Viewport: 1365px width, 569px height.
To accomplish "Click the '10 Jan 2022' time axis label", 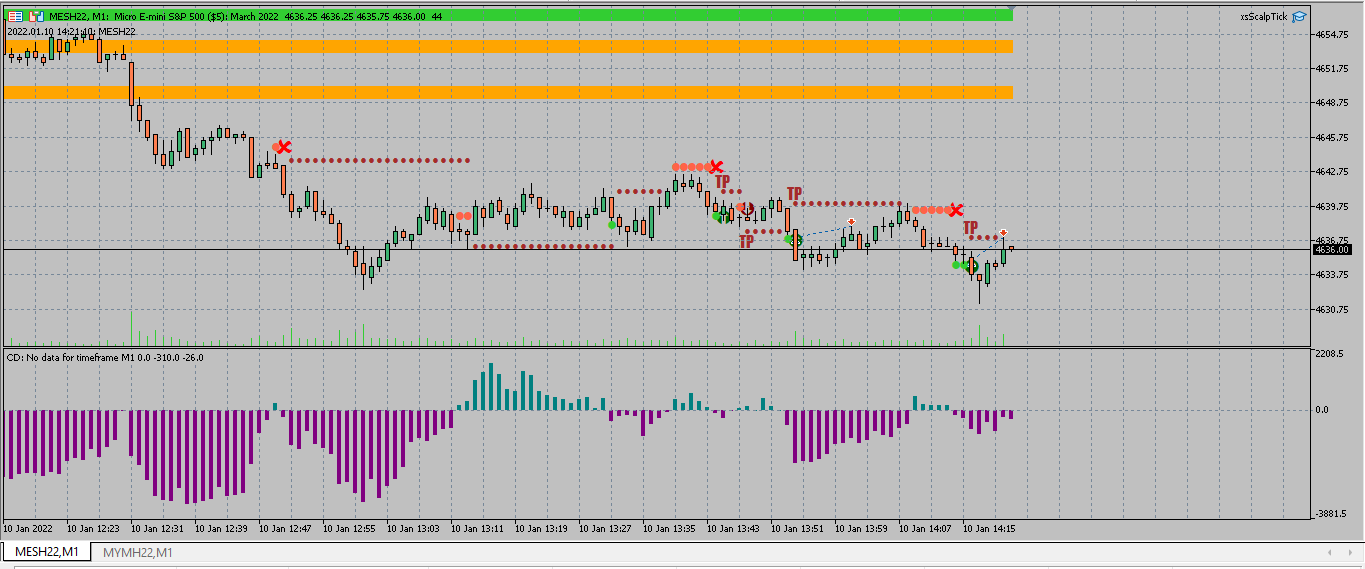I will point(28,528).
